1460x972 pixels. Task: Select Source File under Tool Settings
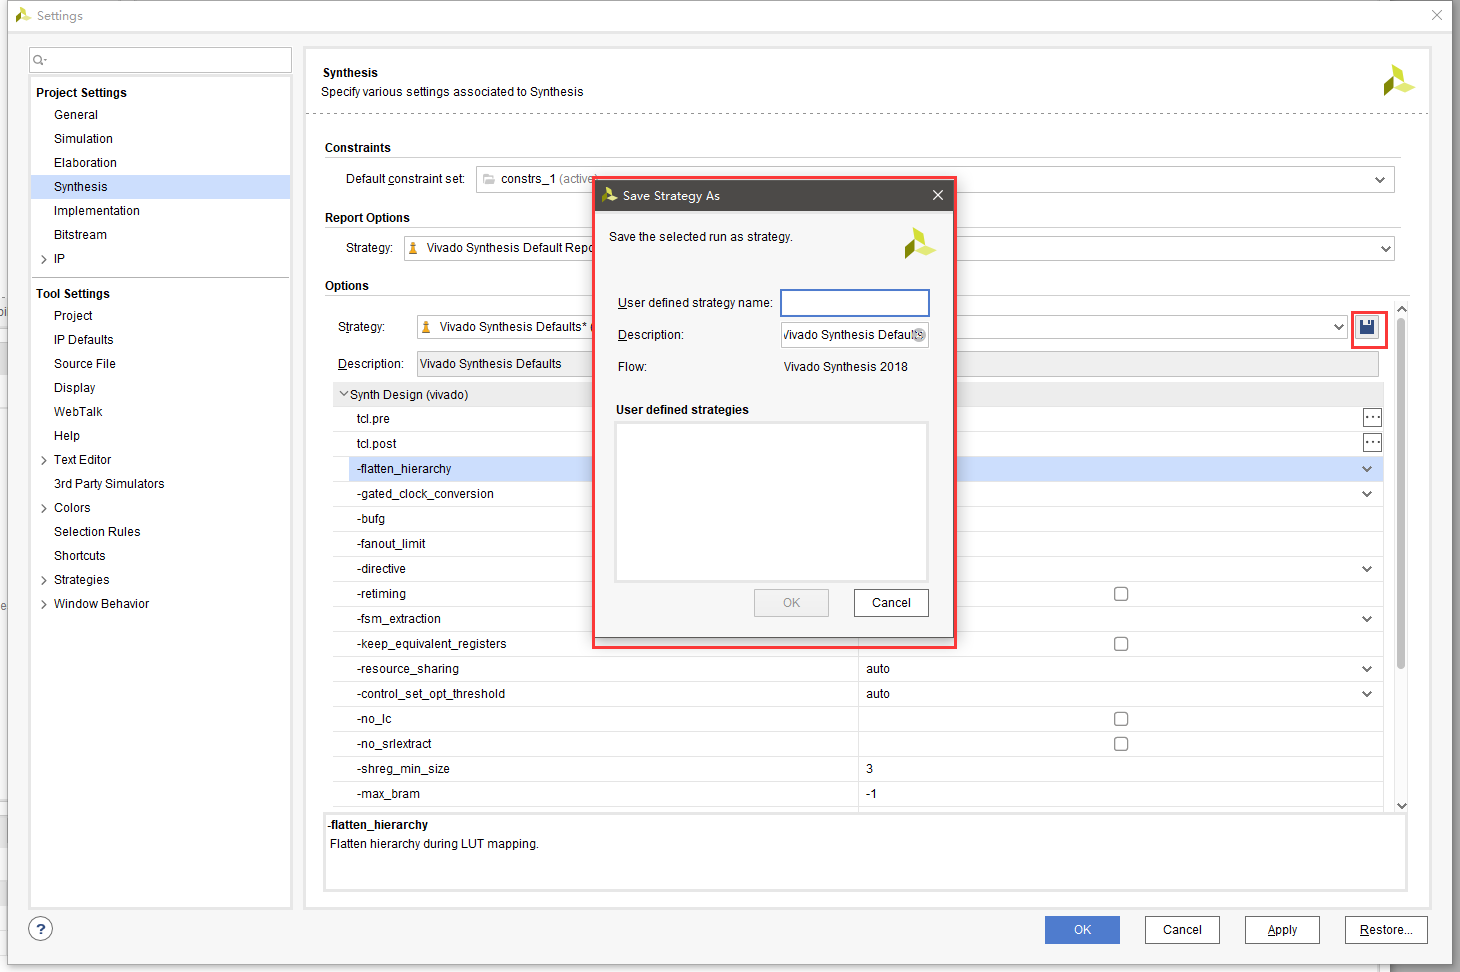click(x=85, y=364)
